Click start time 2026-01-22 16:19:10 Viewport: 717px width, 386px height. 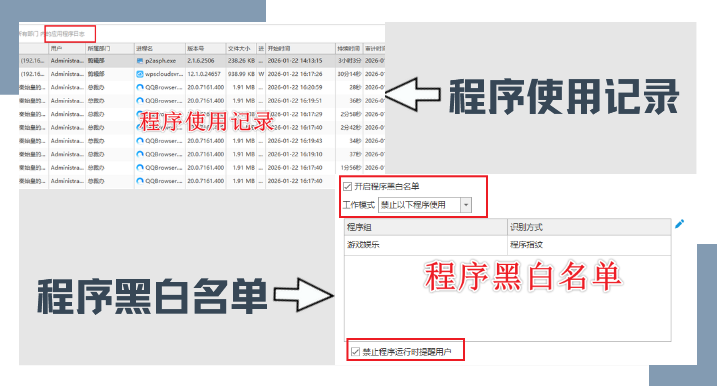[295, 154]
